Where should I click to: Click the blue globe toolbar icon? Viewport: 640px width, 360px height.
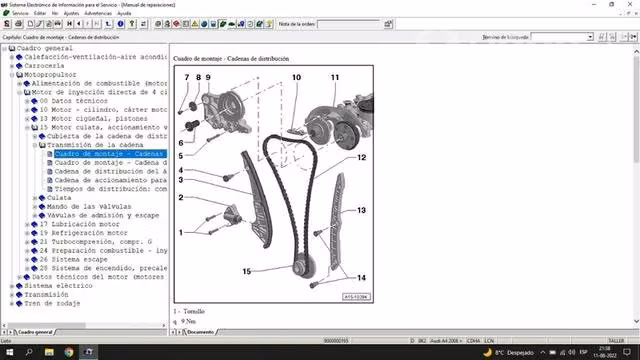204,24
